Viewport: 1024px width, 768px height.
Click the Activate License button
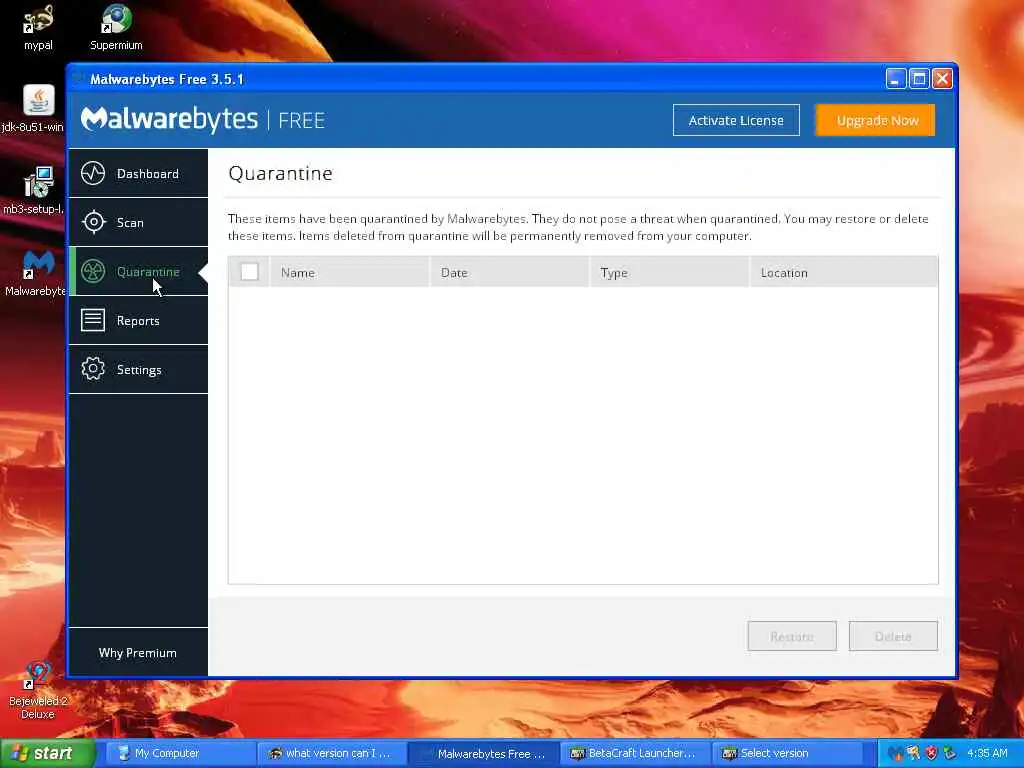736,120
